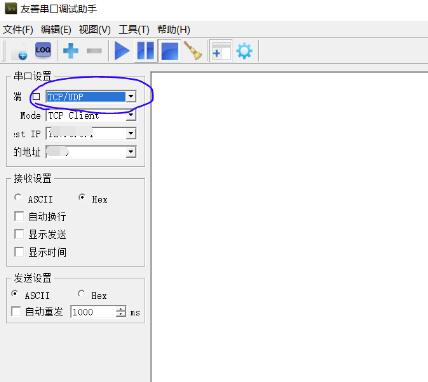Click the blue plus add icon
Screen dimensions: 428x382
pos(70,51)
